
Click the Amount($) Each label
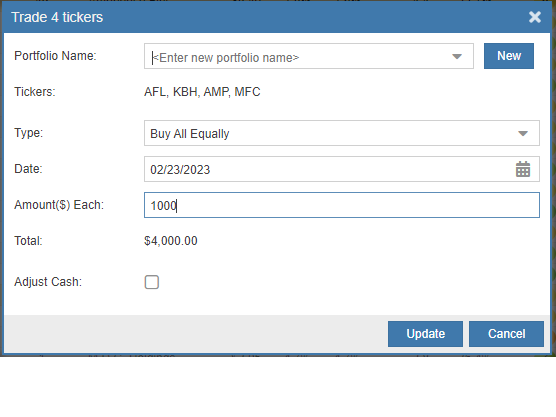click(x=59, y=205)
